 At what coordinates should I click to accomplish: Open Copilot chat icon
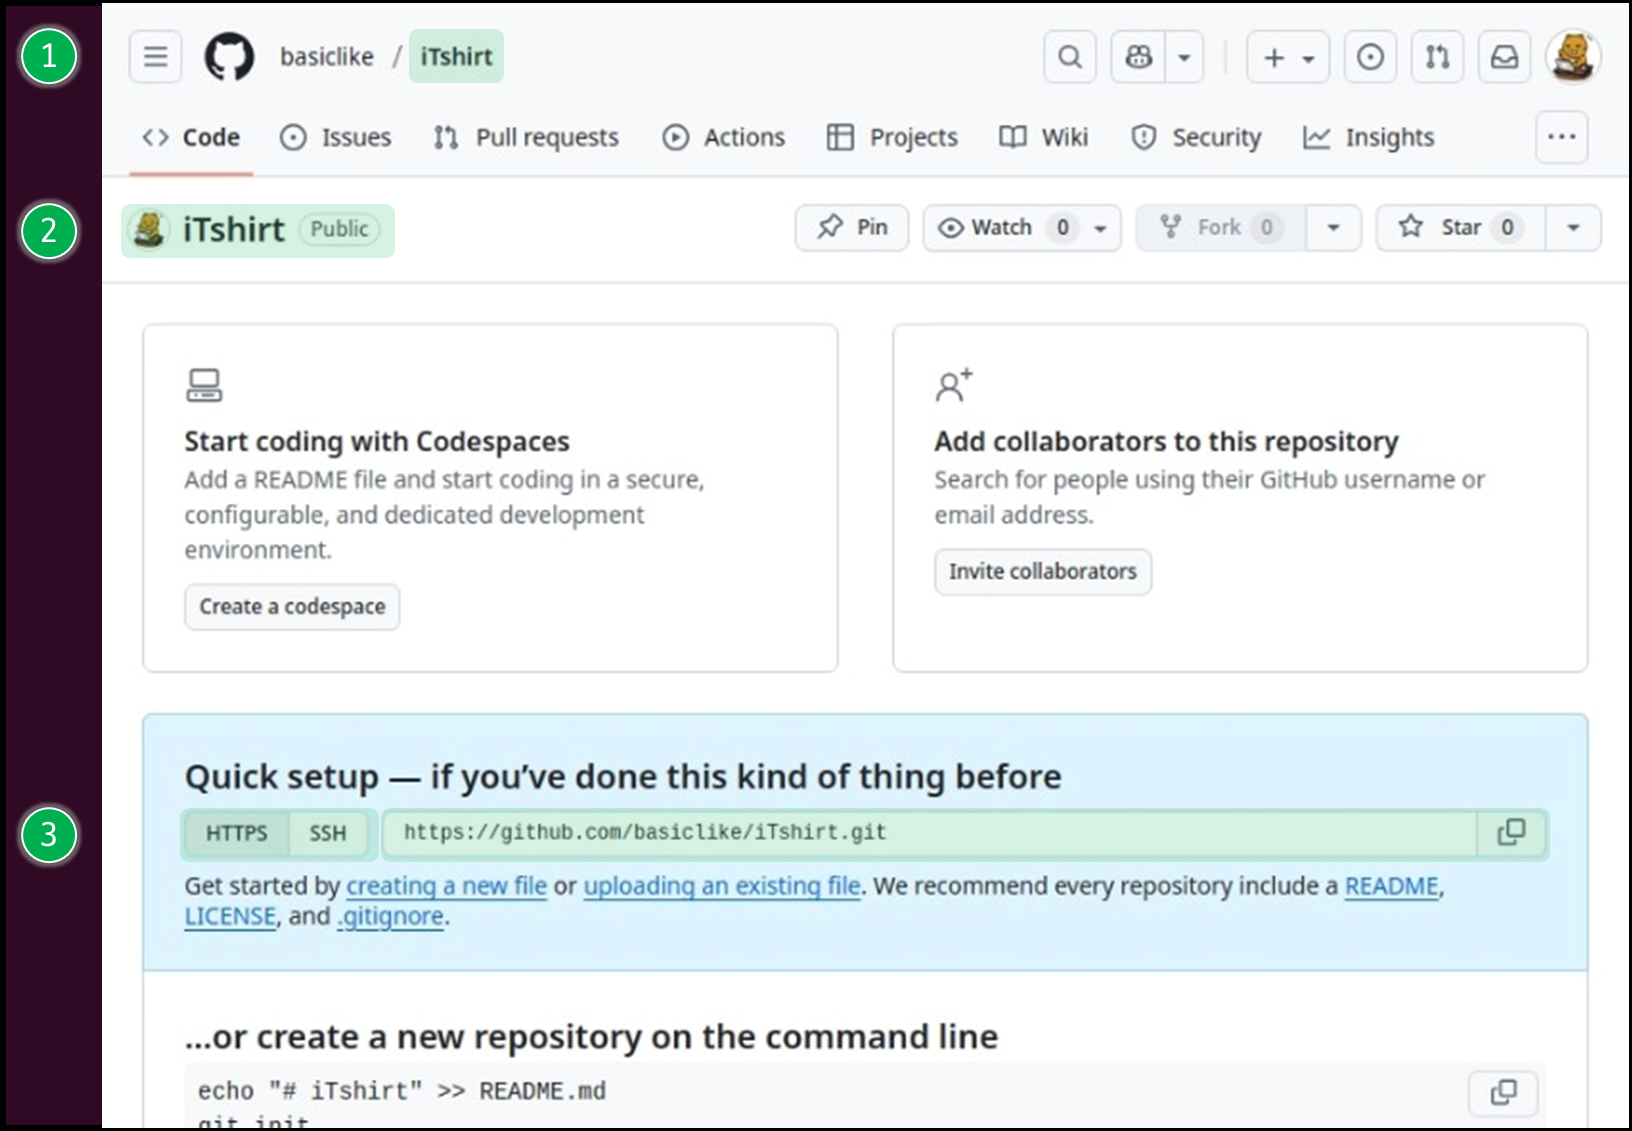click(x=1138, y=57)
